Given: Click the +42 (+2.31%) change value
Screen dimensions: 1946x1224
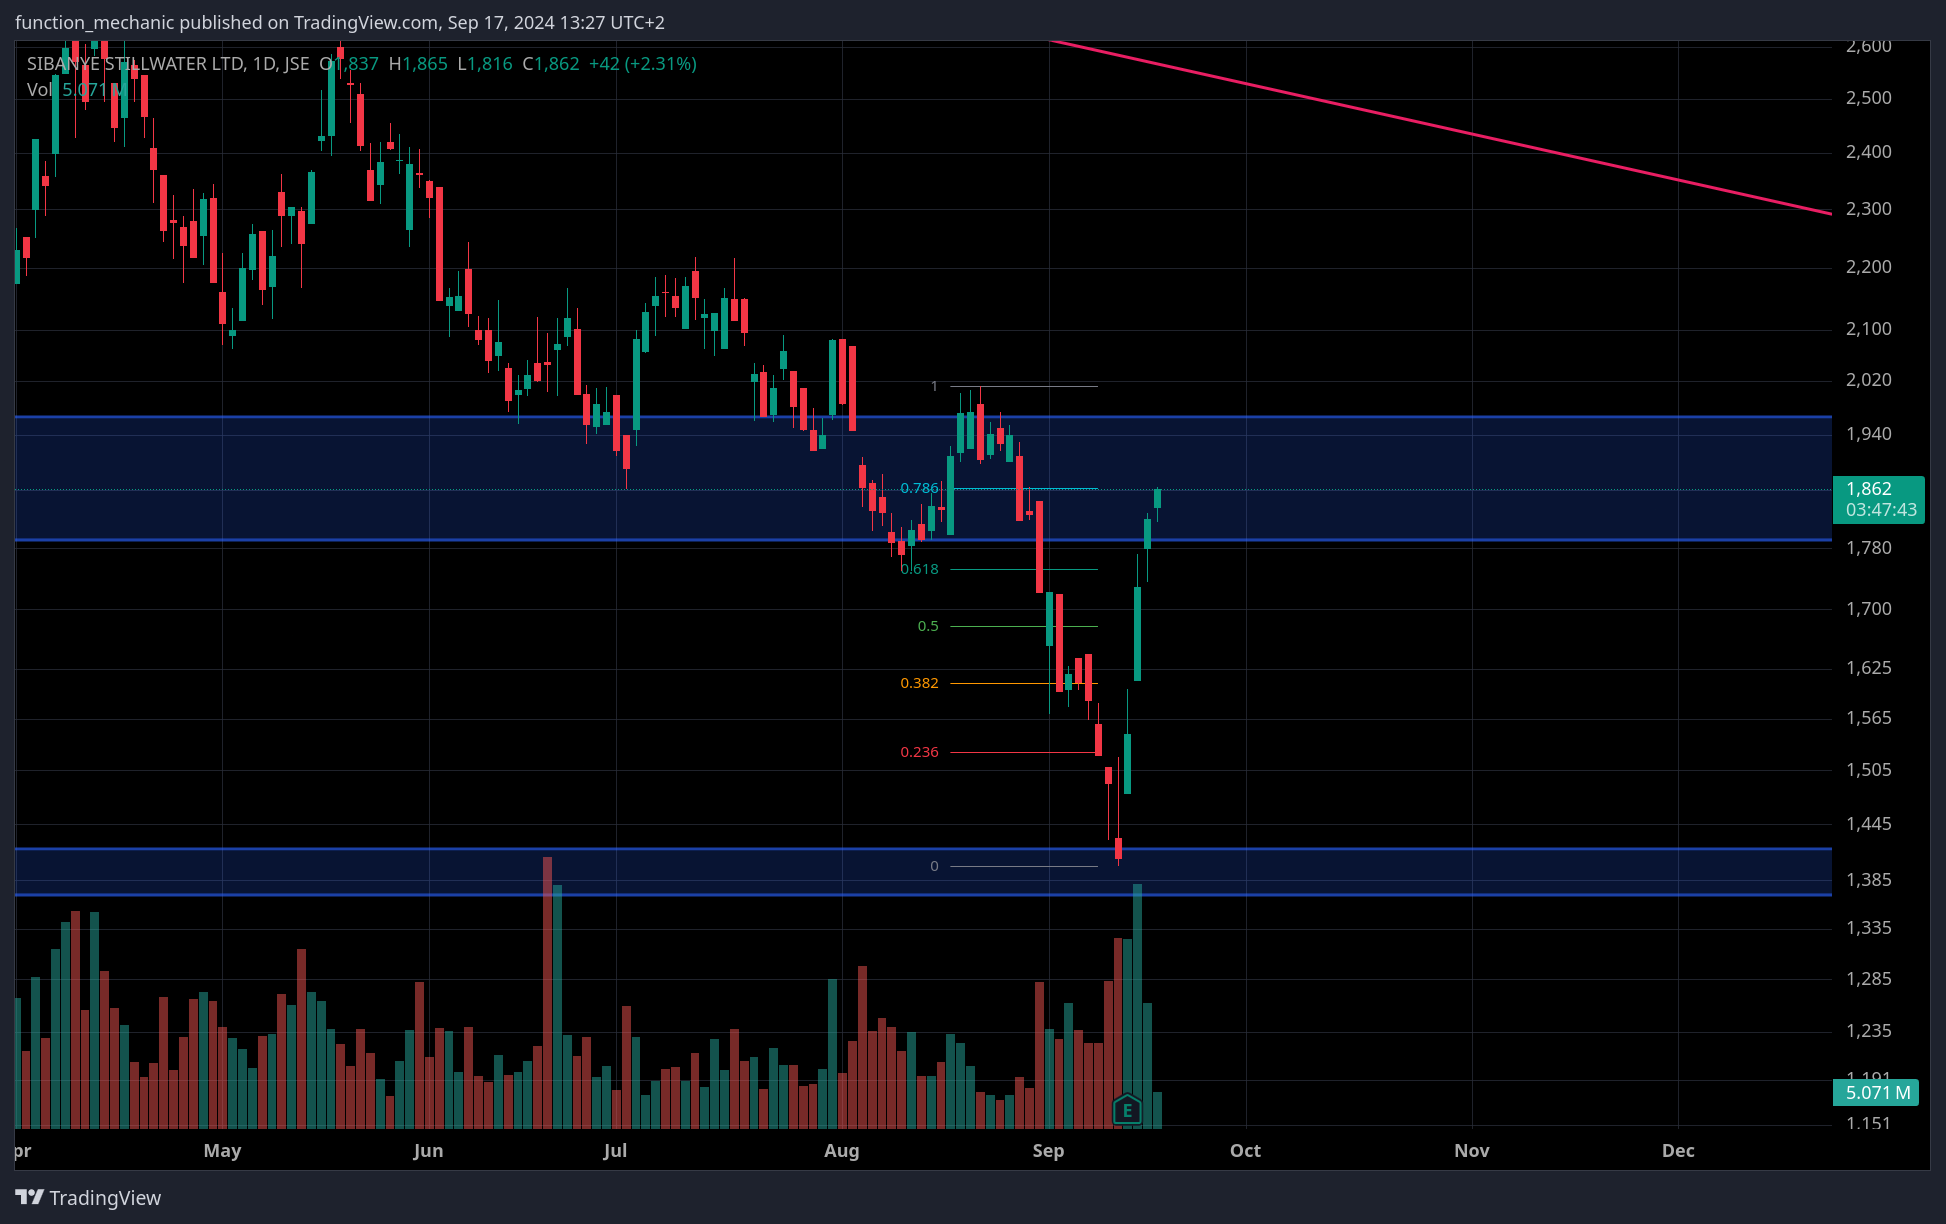Looking at the screenshot, I should (642, 64).
